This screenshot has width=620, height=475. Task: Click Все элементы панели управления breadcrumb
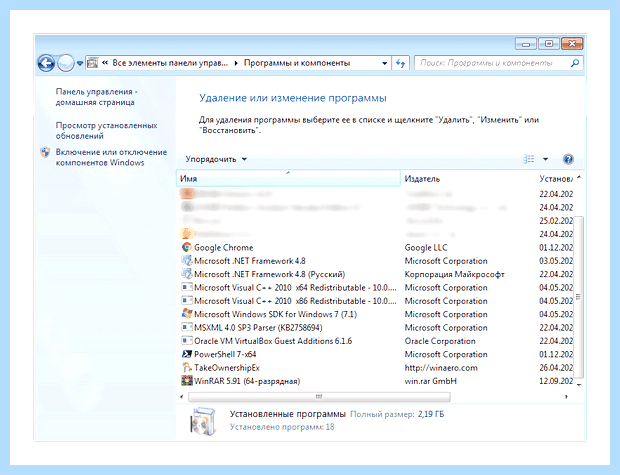pyautogui.click(x=170, y=63)
